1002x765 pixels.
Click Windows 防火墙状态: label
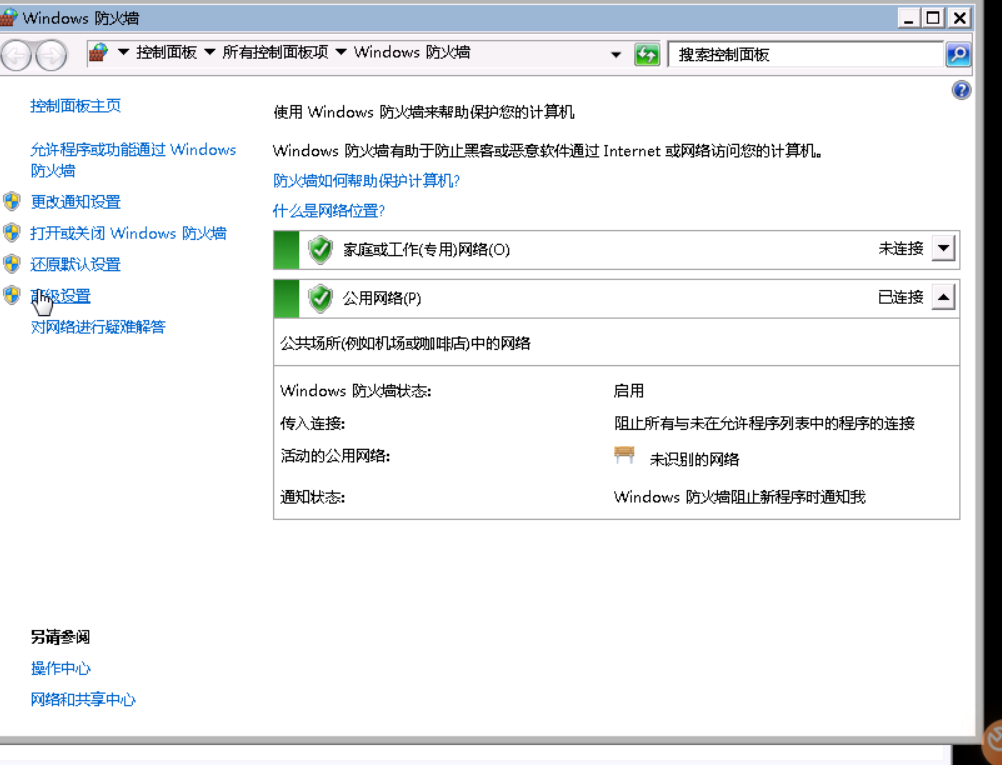(x=355, y=390)
